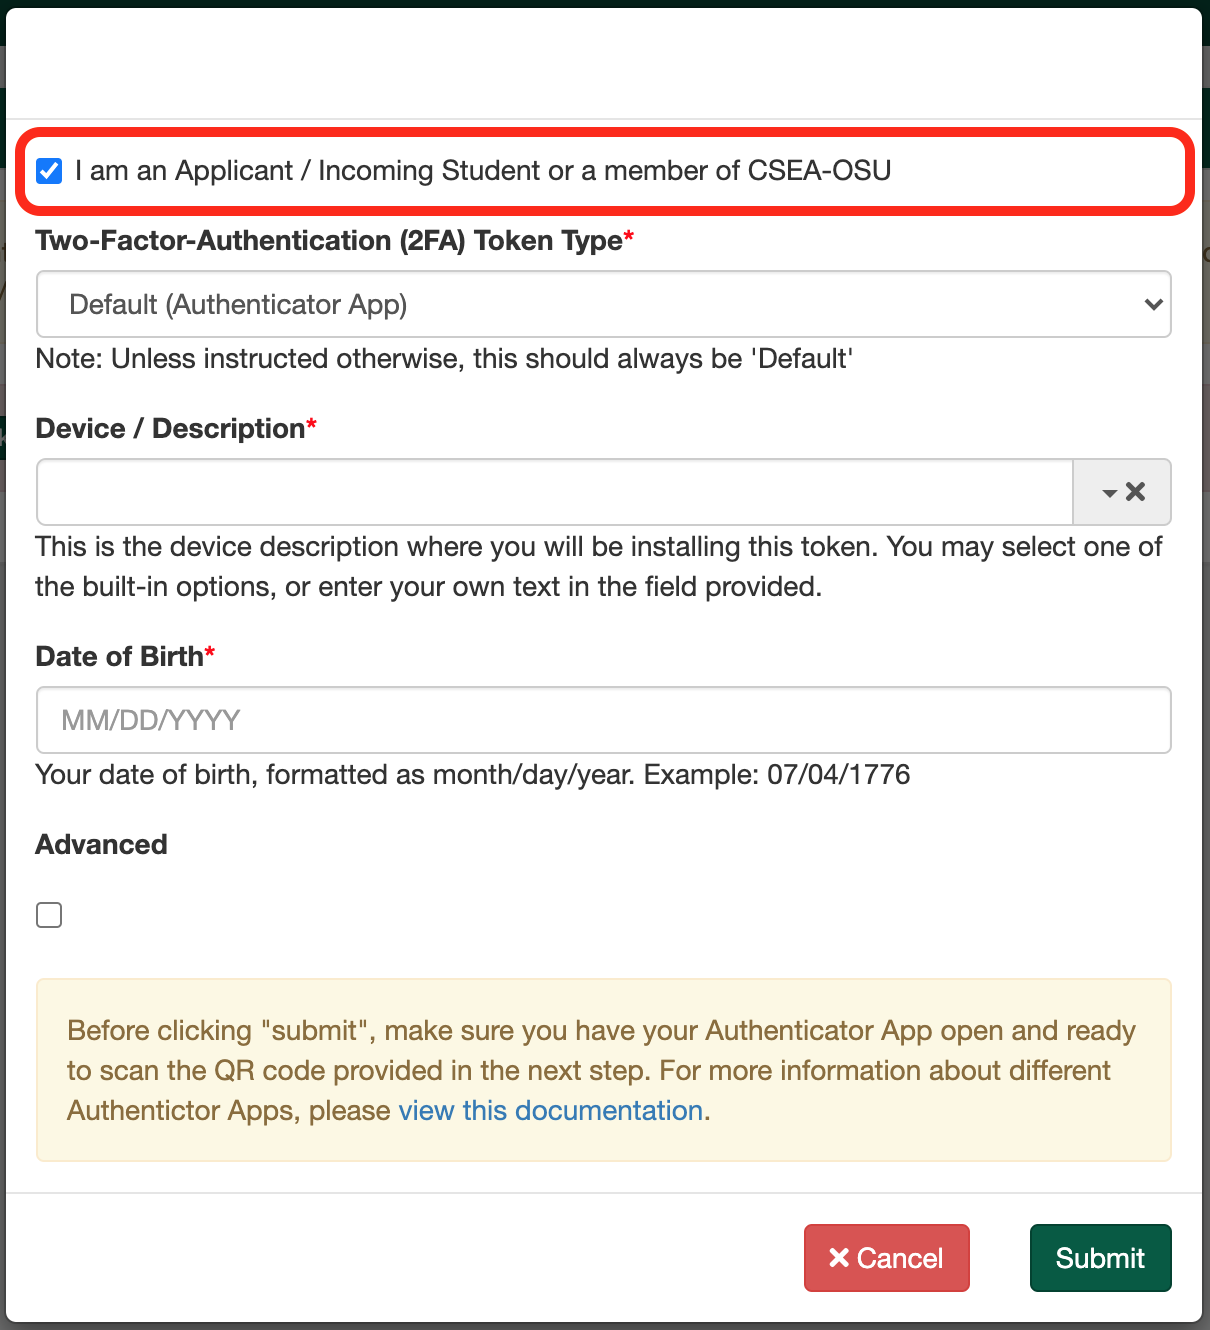Click the chevron arrow on Token Type select
The width and height of the screenshot is (1210, 1330).
[1153, 304]
